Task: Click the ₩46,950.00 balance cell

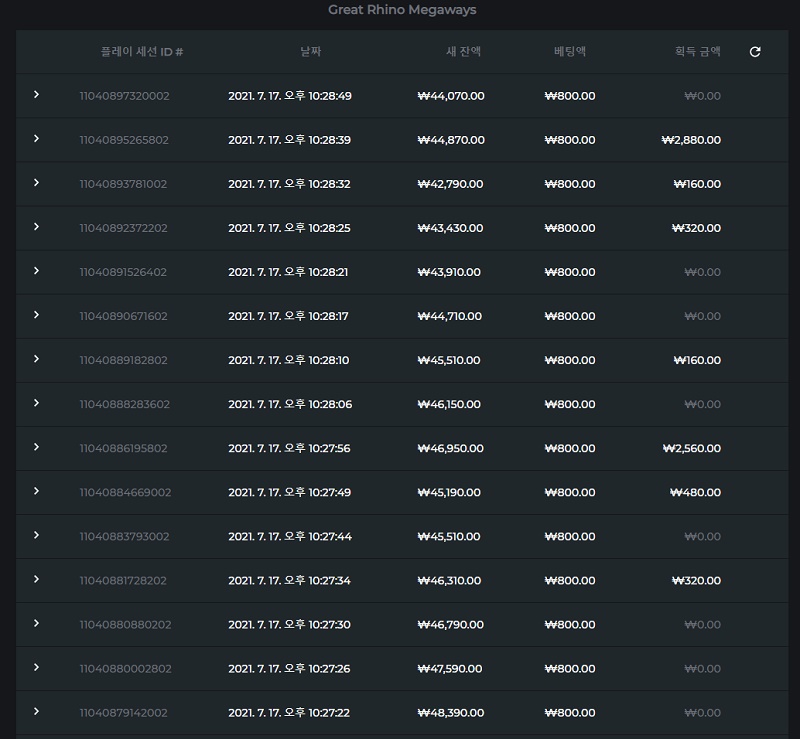Action: (x=451, y=448)
